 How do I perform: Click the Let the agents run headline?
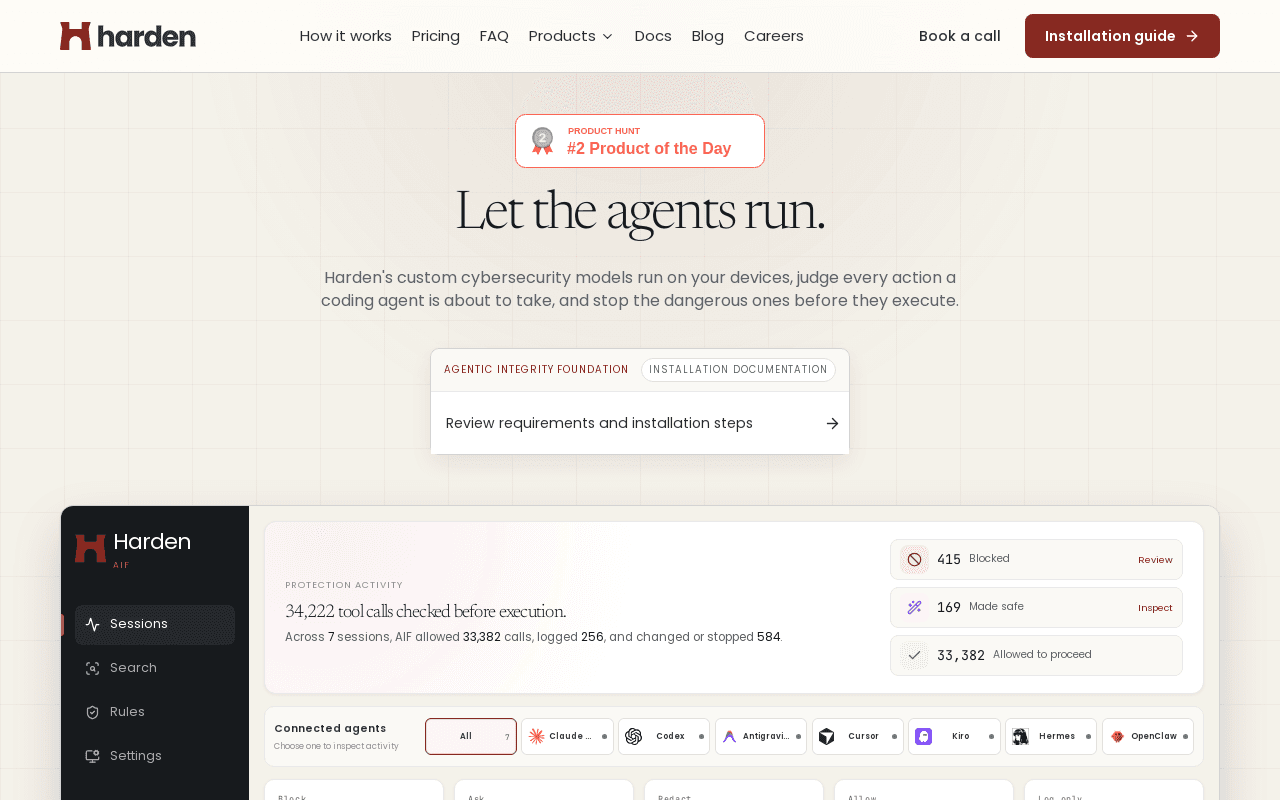click(x=640, y=211)
